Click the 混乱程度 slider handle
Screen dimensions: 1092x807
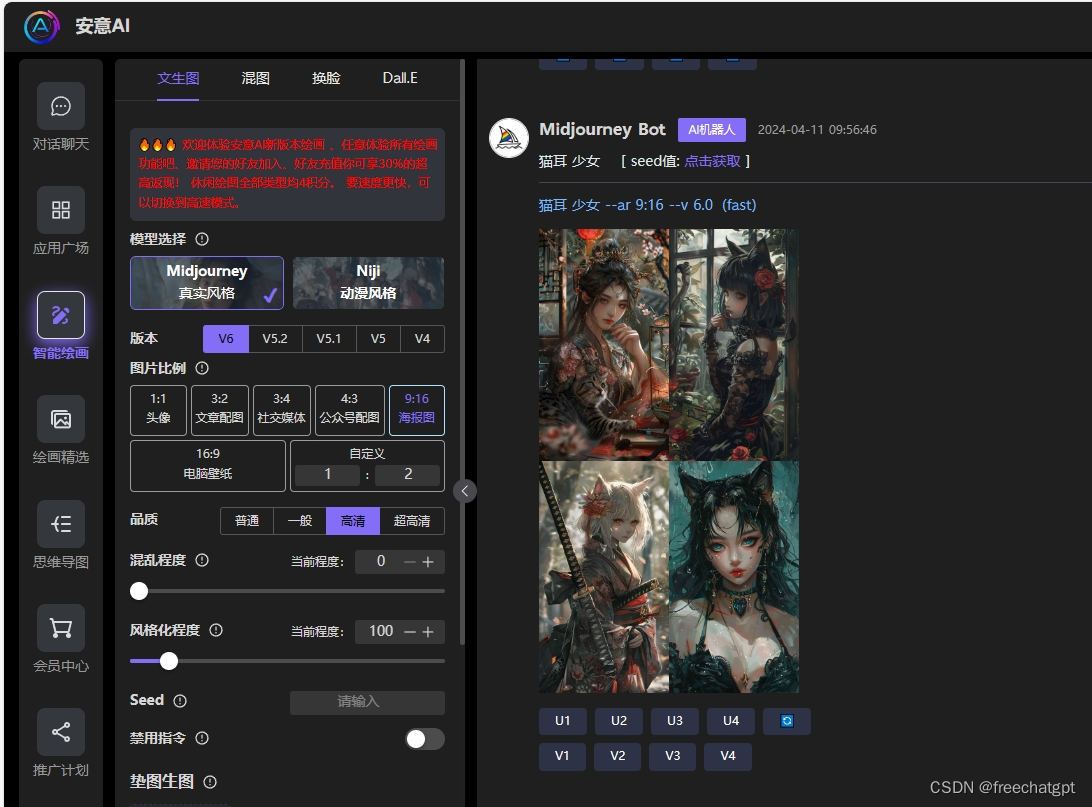[x=139, y=591]
